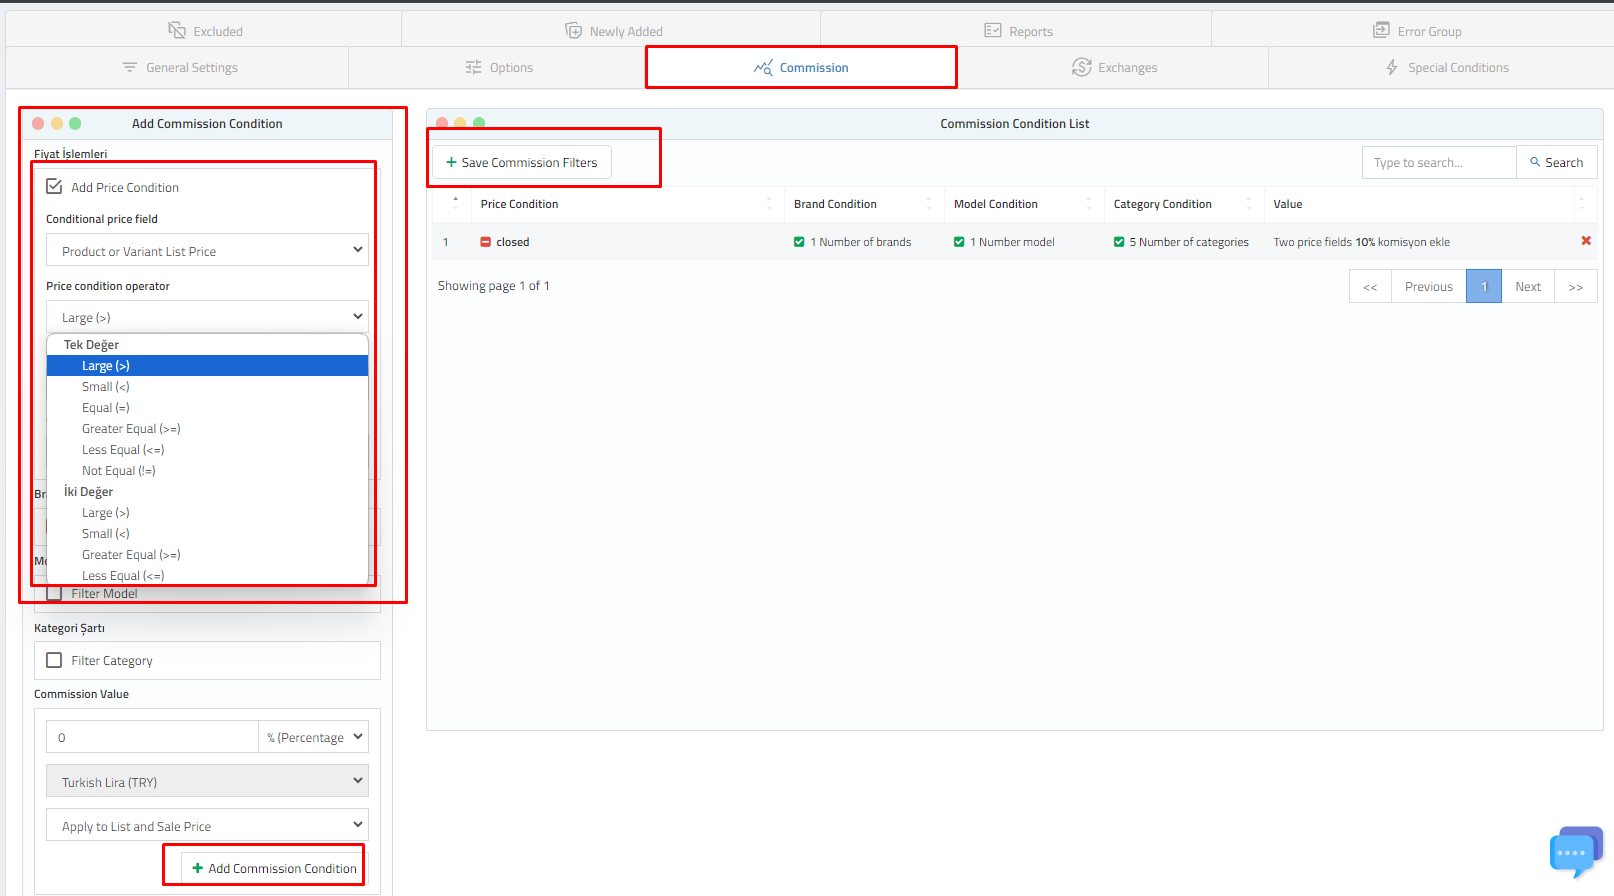
Task: Click the Type to search input field
Action: pos(1438,162)
